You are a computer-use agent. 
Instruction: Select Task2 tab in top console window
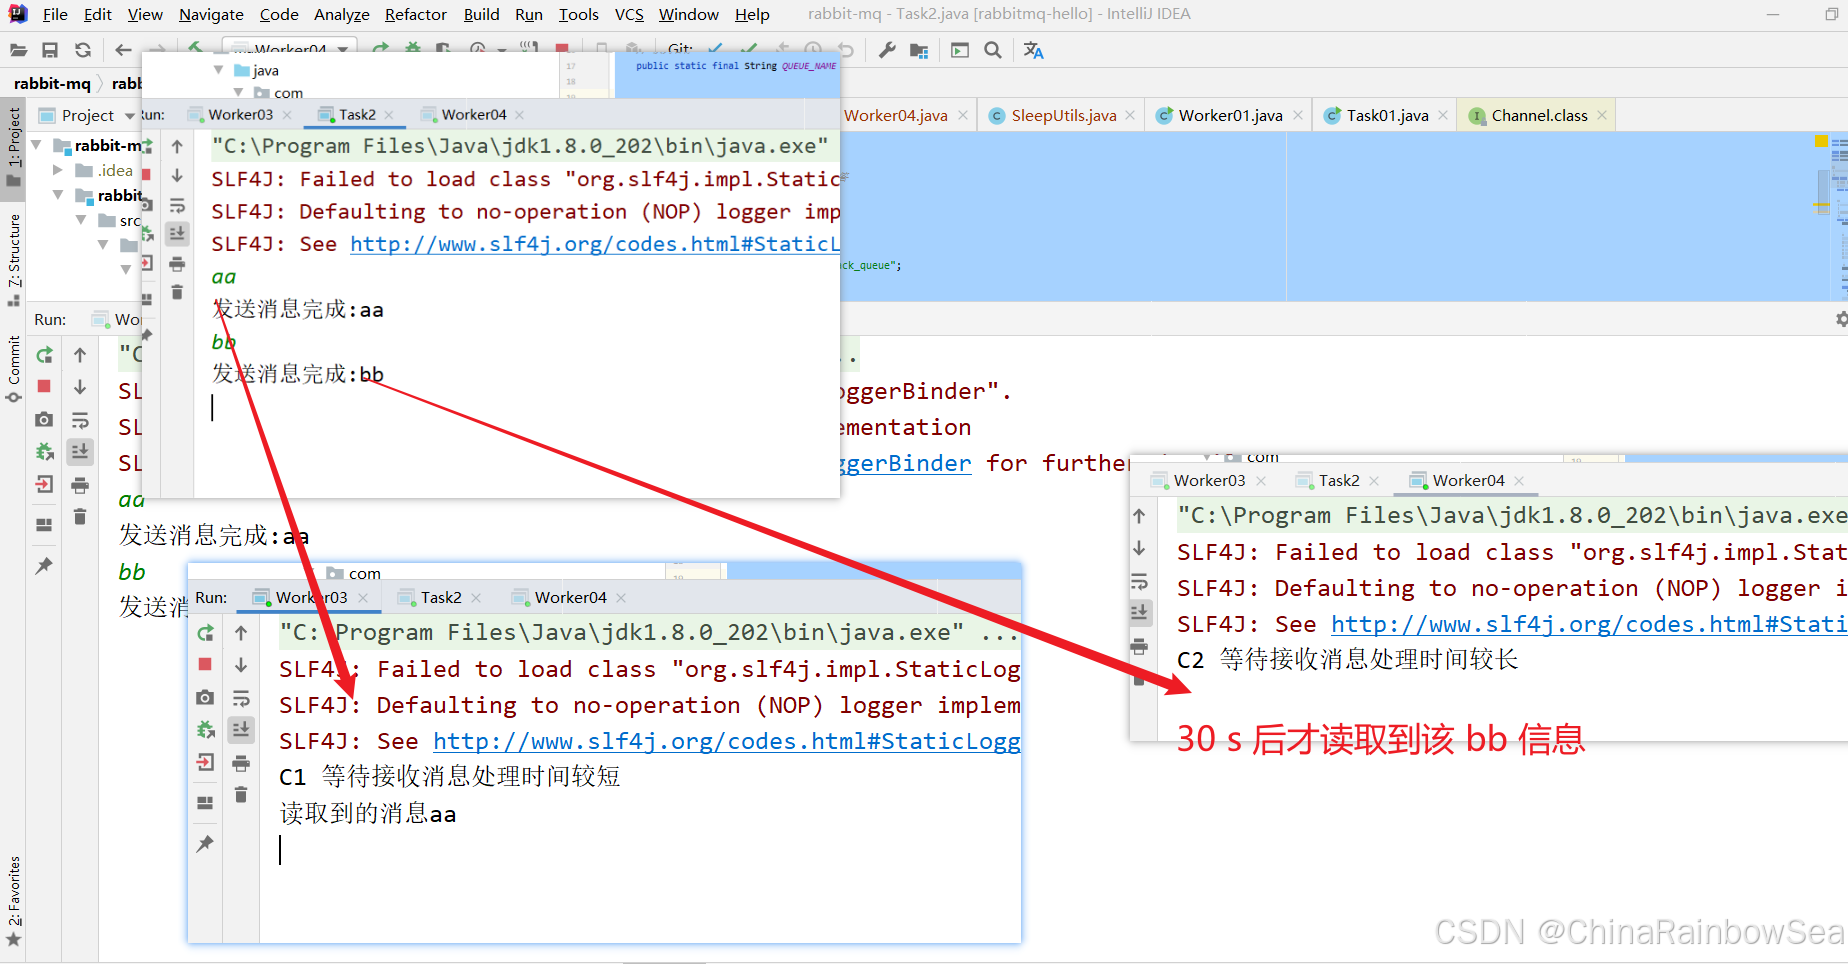[x=357, y=114]
